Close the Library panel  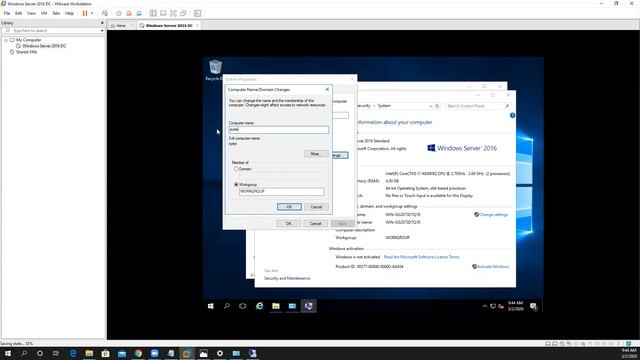coord(102,23)
